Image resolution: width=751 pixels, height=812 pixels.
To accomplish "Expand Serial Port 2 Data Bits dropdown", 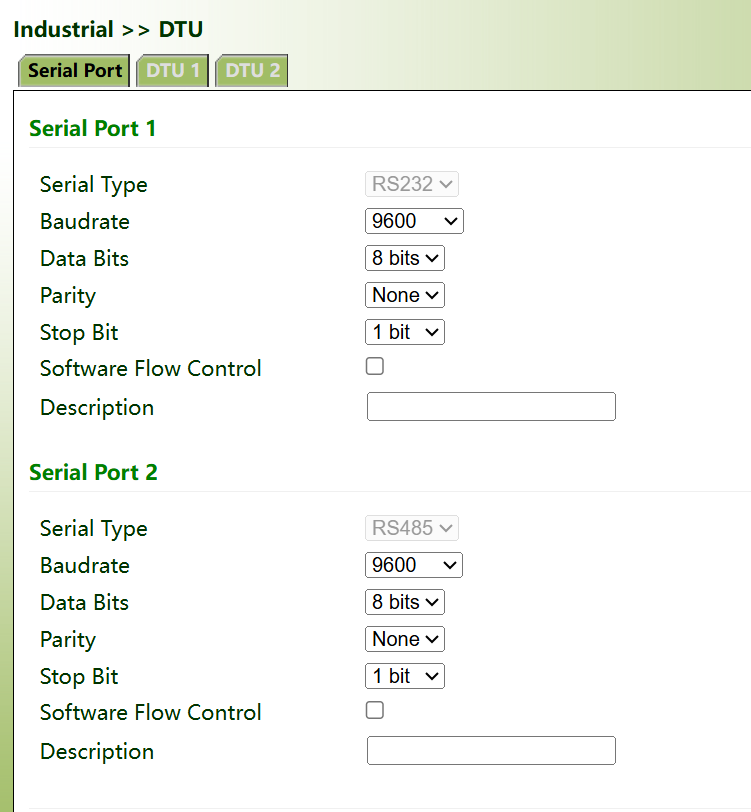I will [404, 602].
